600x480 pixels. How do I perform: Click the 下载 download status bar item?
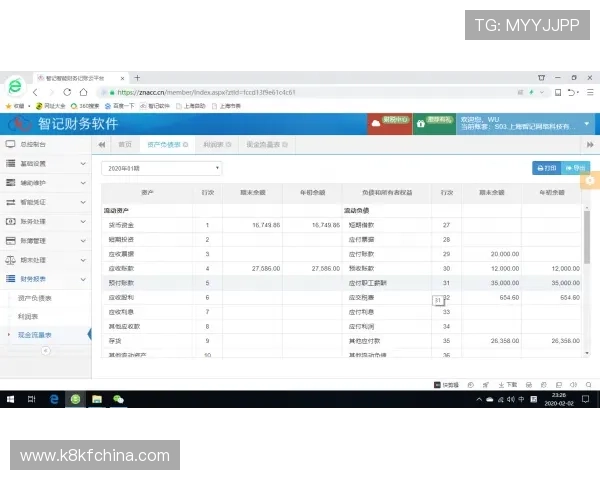point(507,385)
